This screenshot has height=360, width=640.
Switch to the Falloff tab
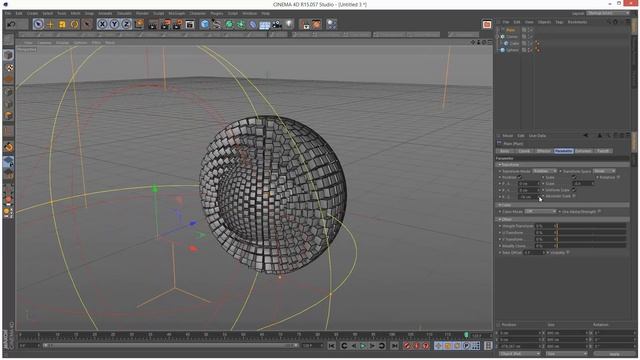coord(602,151)
